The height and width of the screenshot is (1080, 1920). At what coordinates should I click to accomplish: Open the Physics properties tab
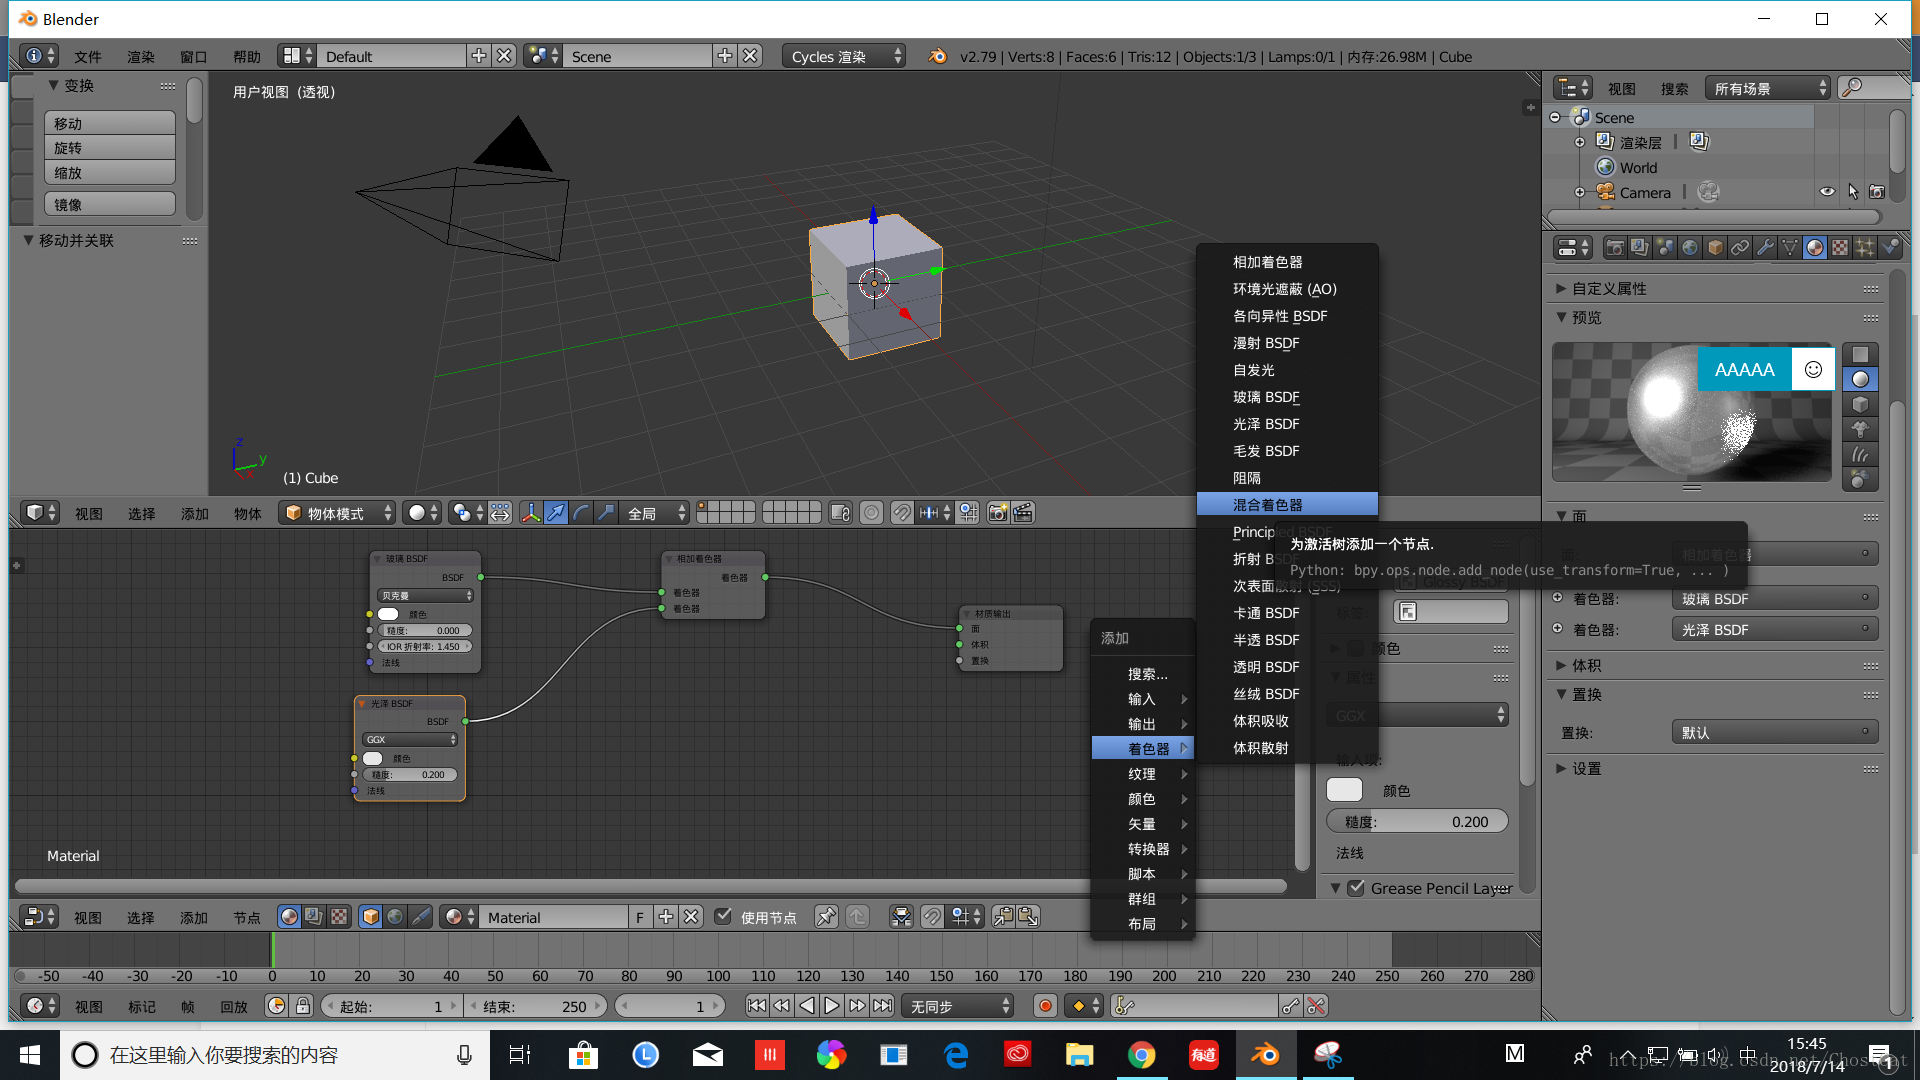1890,248
